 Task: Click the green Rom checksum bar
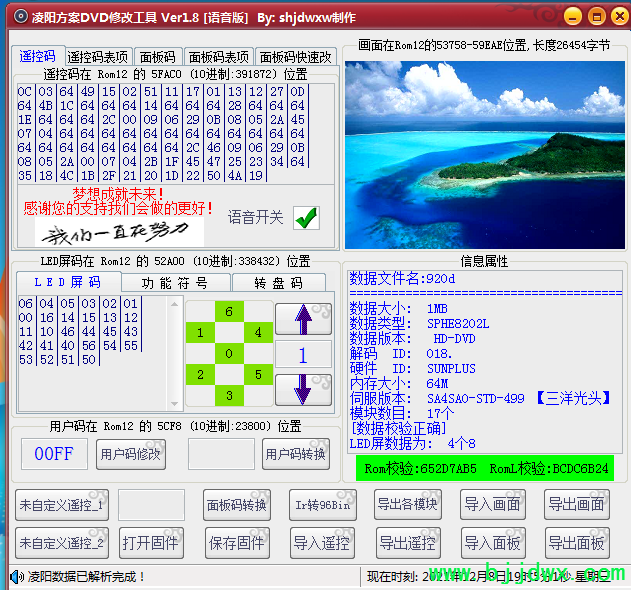[x=486, y=468]
